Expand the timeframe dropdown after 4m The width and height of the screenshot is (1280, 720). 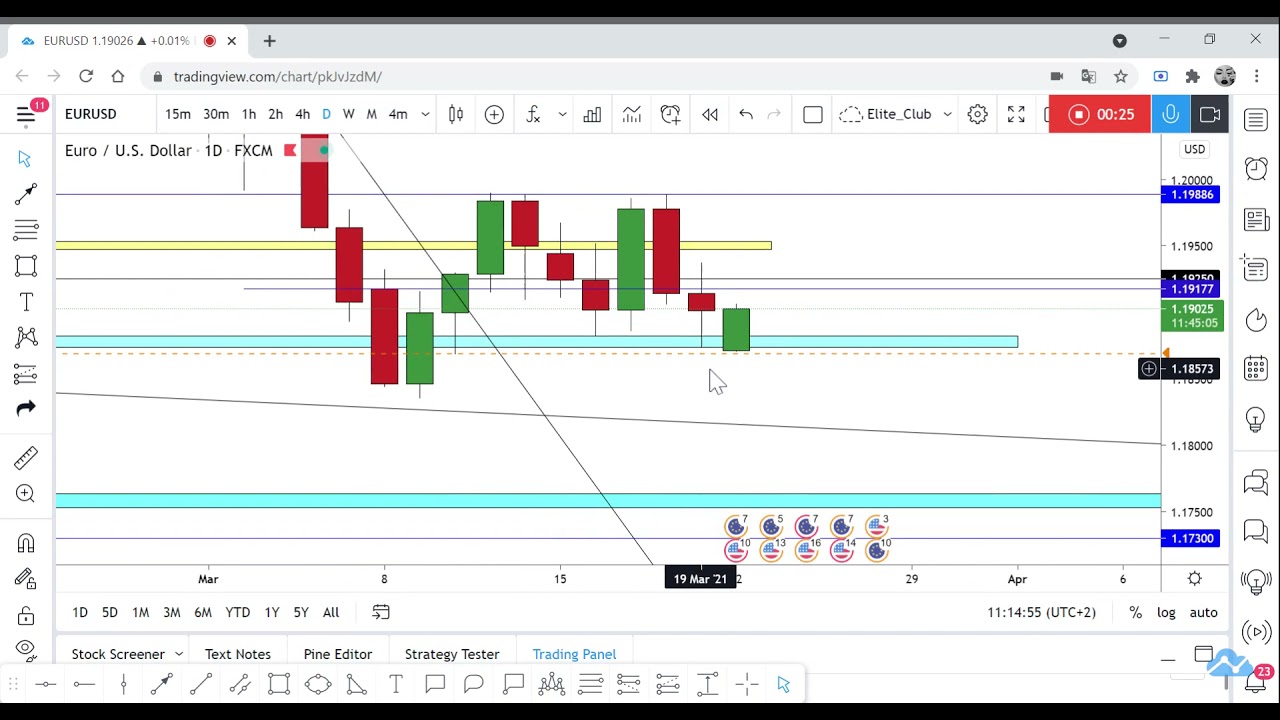[425, 114]
